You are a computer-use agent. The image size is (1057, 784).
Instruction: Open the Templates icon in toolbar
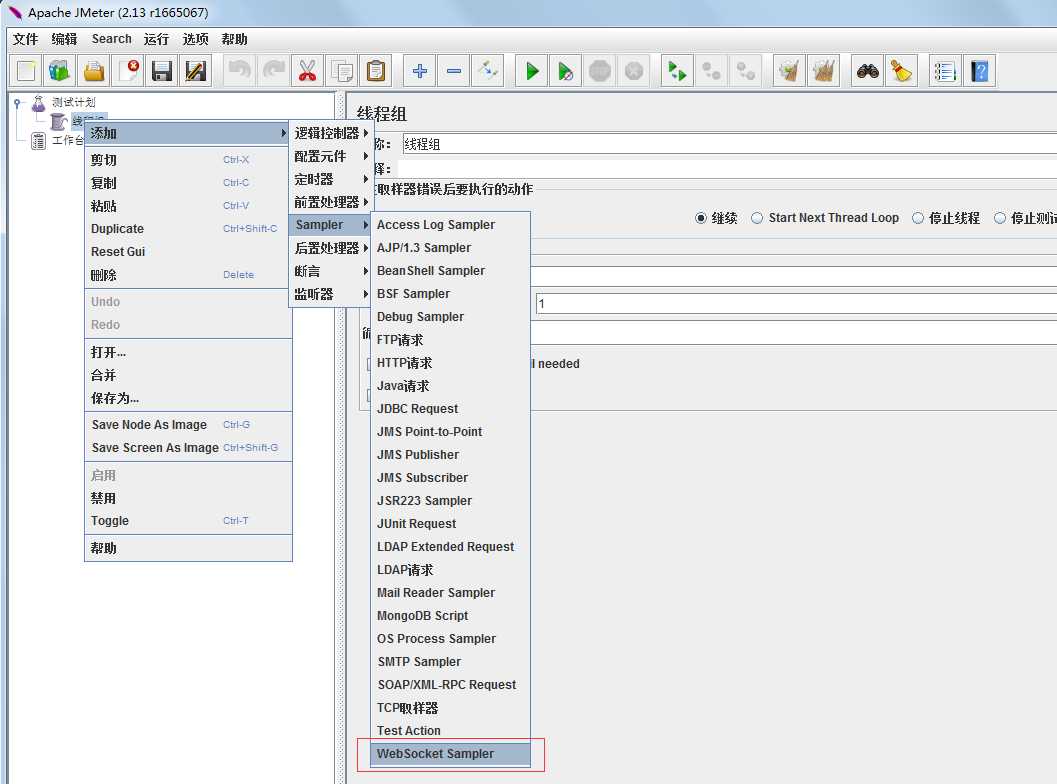[x=60, y=71]
